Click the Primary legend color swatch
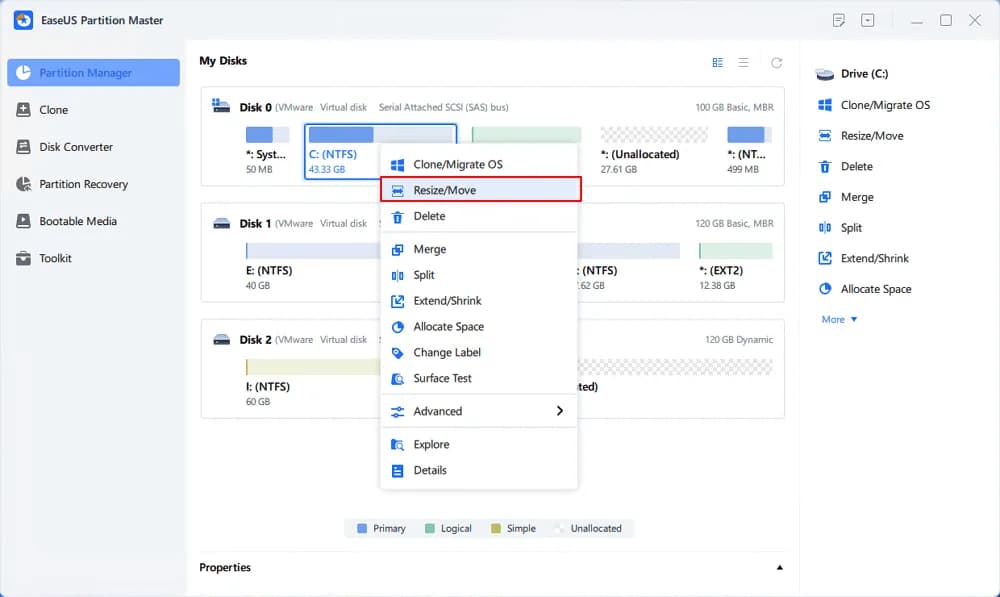 point(362,528)
